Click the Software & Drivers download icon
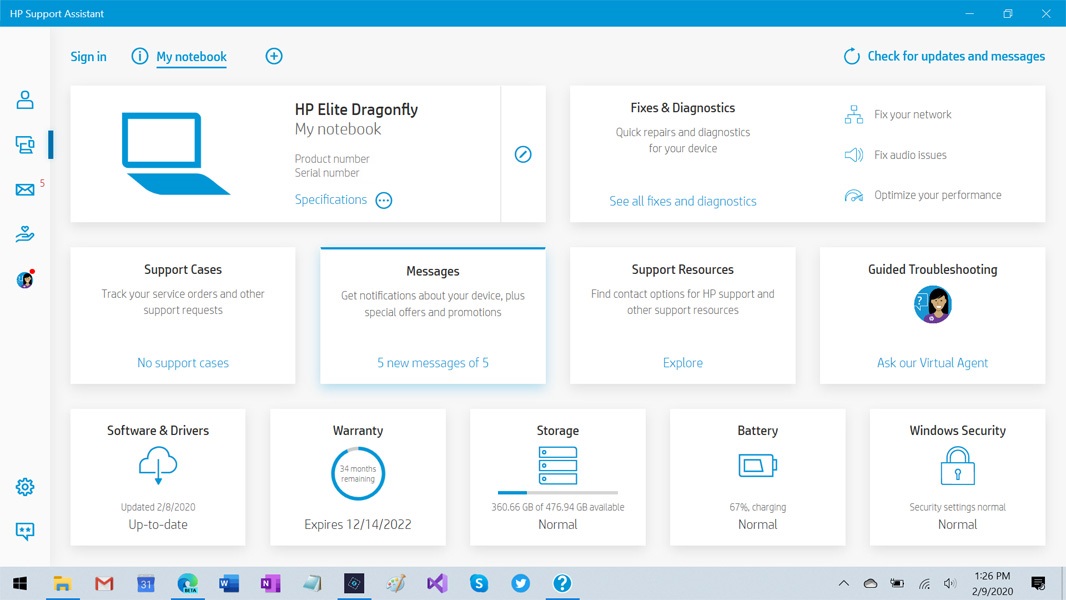 click(158, 466)
